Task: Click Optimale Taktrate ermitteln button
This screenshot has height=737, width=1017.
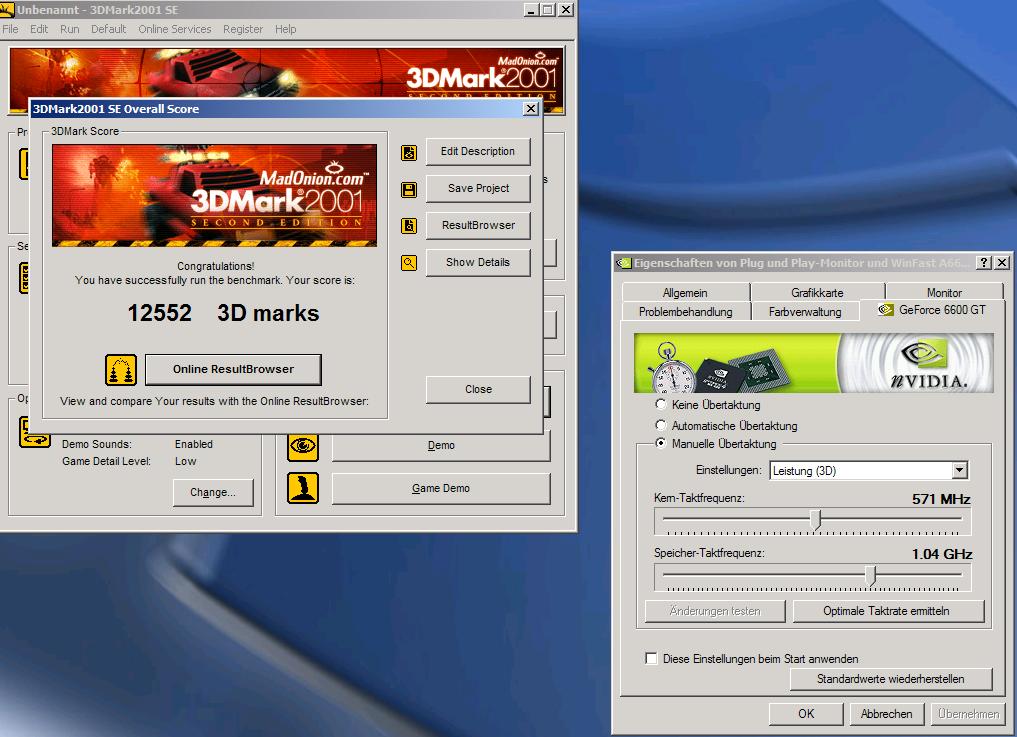Action: pos(888,611)
